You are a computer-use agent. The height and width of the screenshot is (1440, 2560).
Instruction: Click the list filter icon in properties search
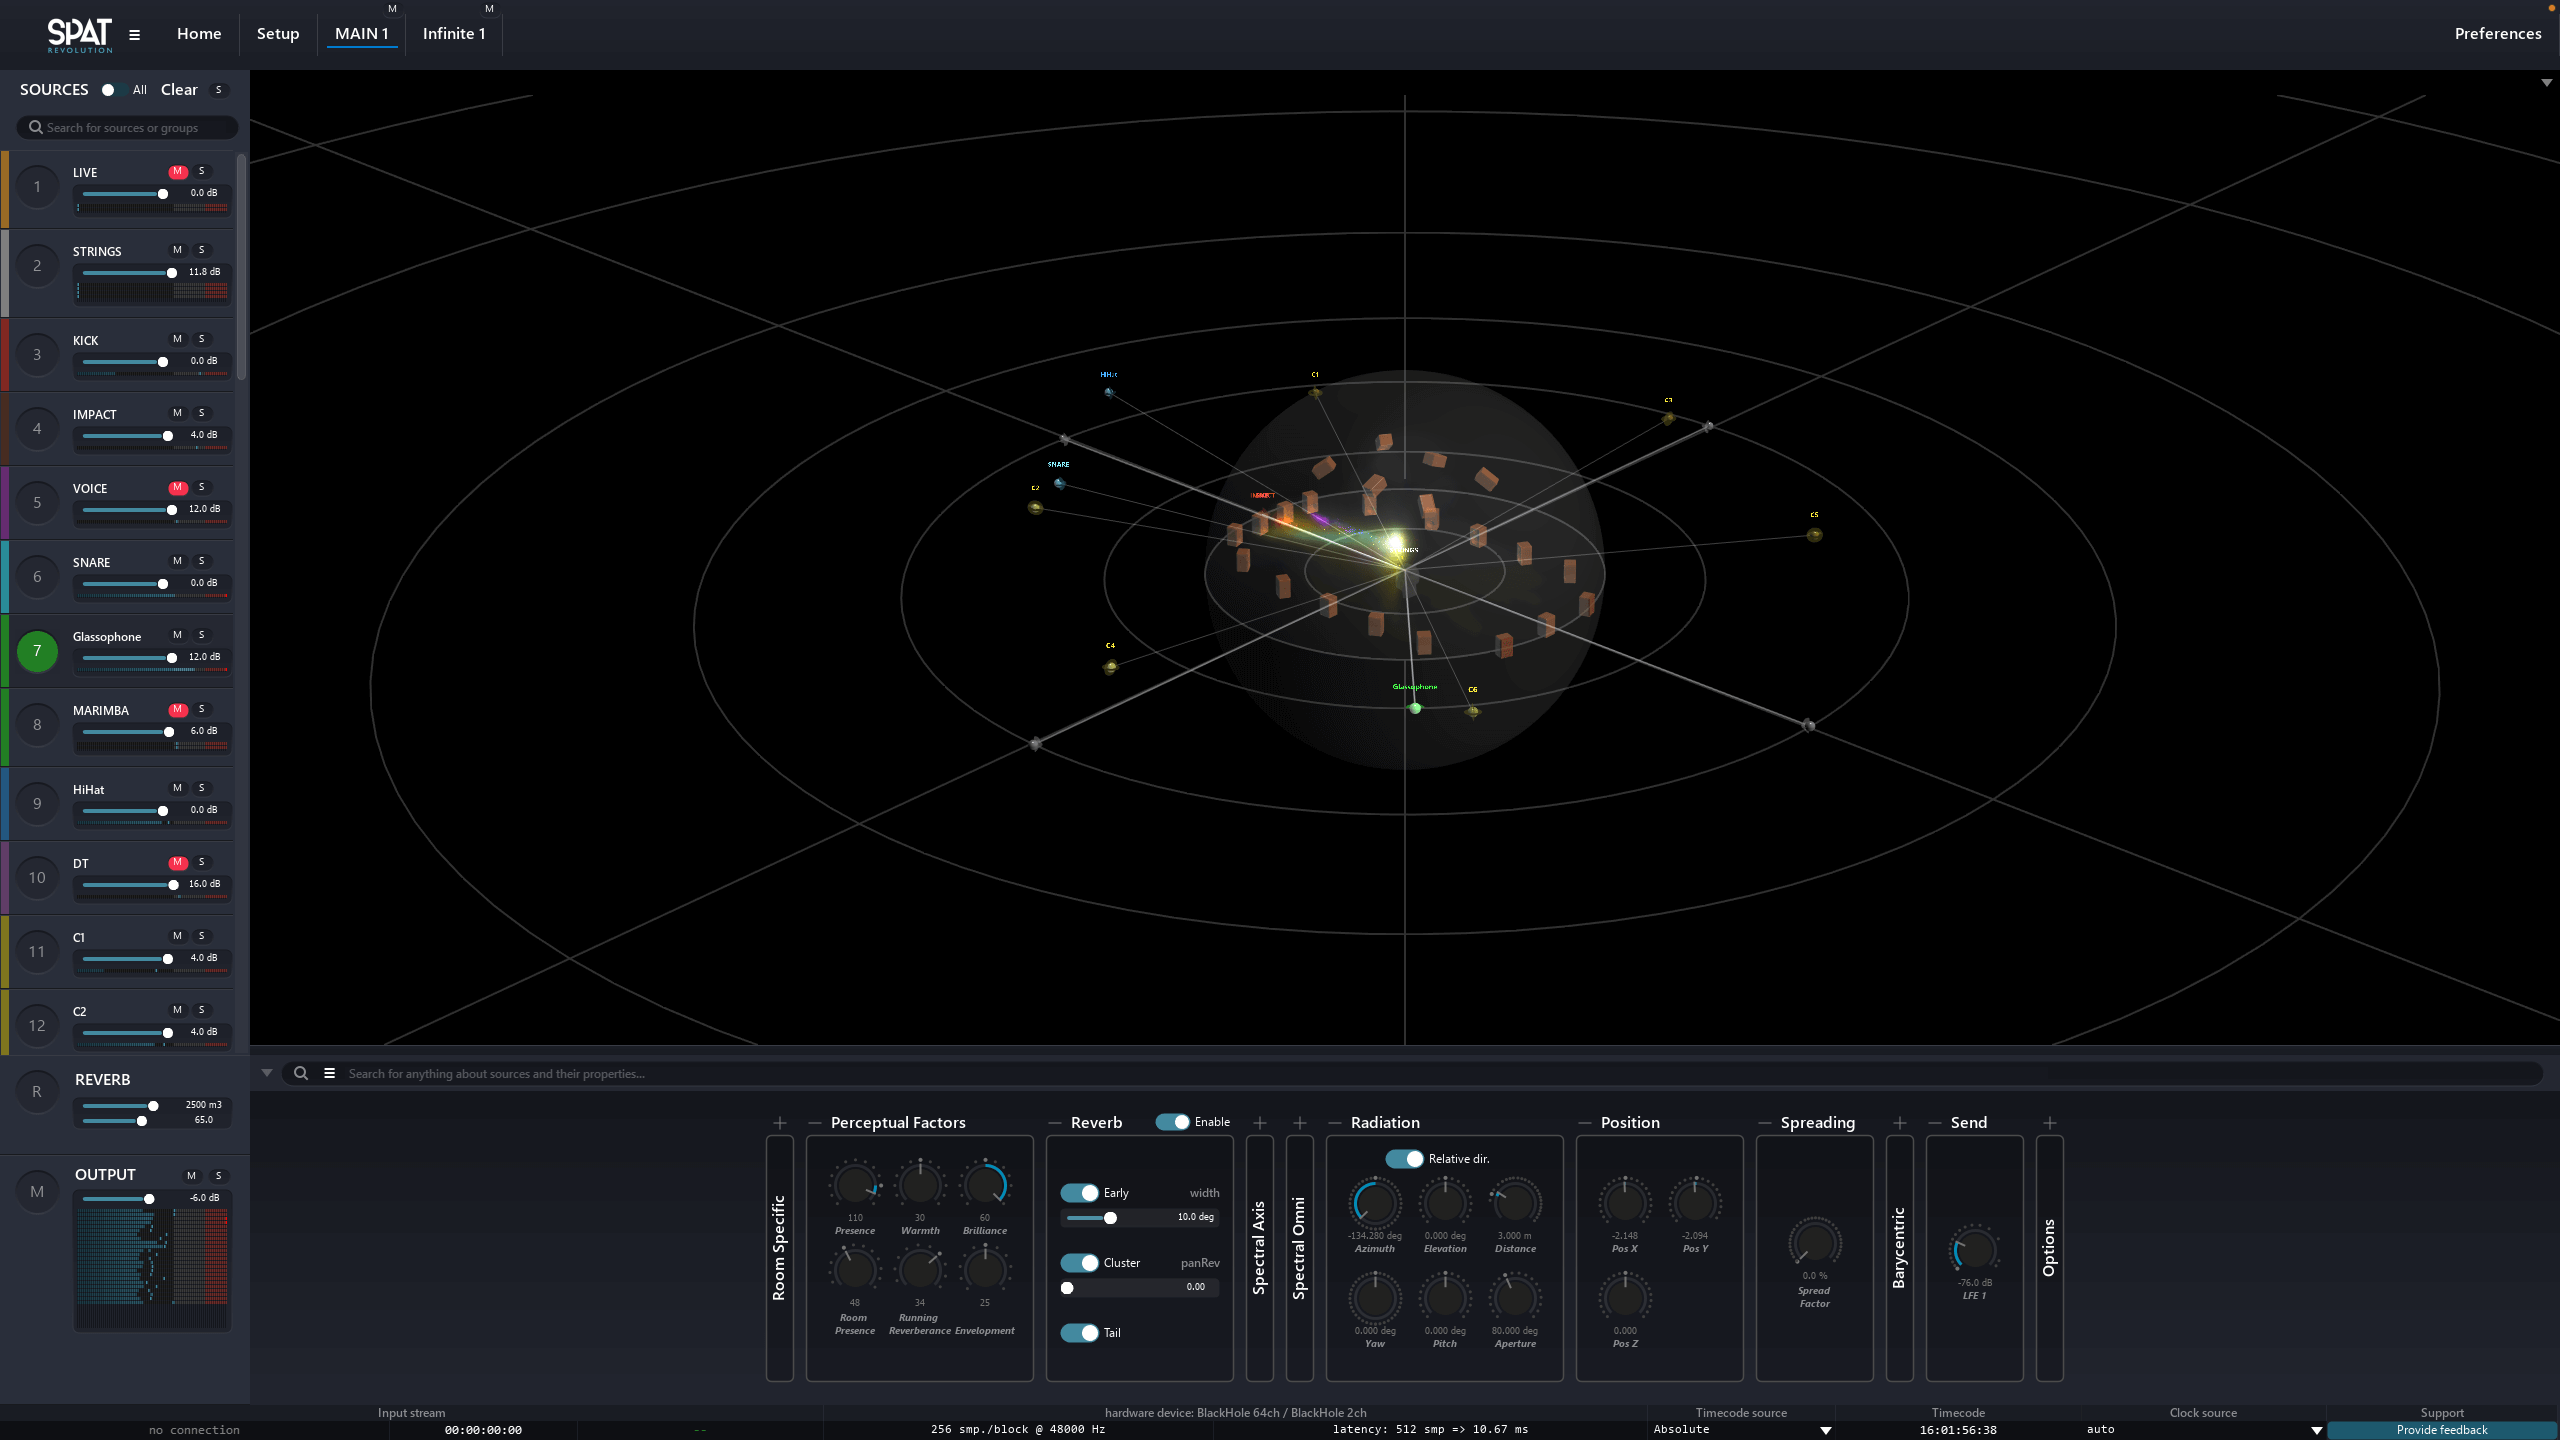pos(329,1073)
